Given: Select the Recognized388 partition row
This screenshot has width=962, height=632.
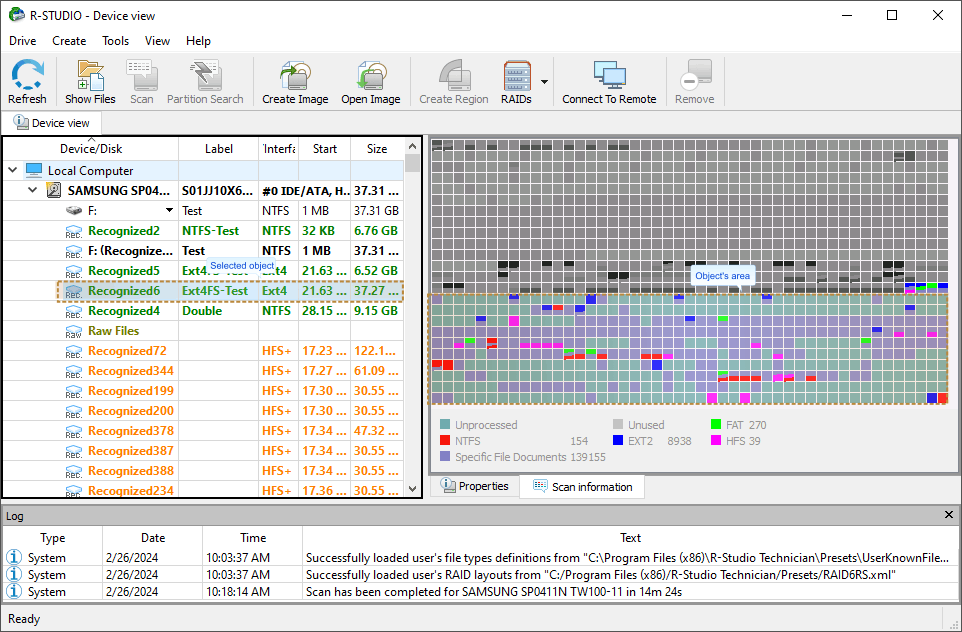Looking at the screenshot, I should (x=203, y=471).
